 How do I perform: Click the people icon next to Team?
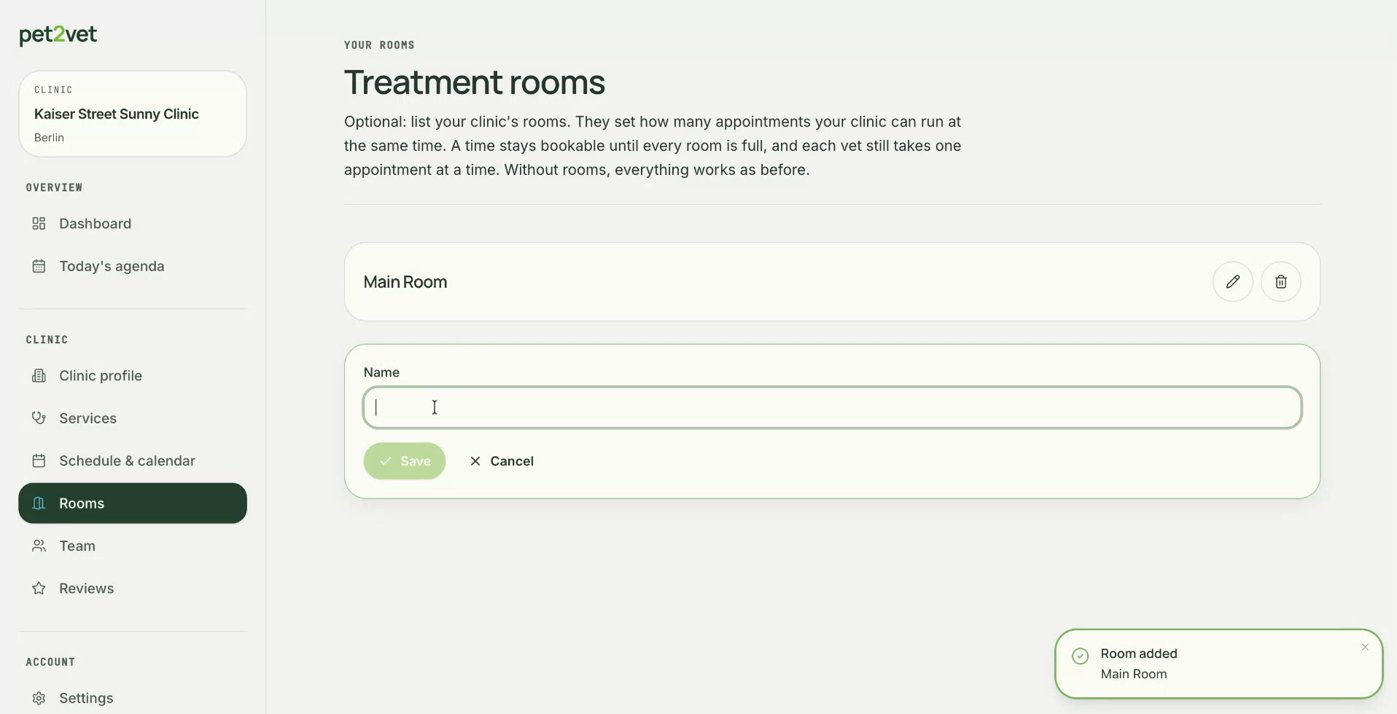pos(39,546)
